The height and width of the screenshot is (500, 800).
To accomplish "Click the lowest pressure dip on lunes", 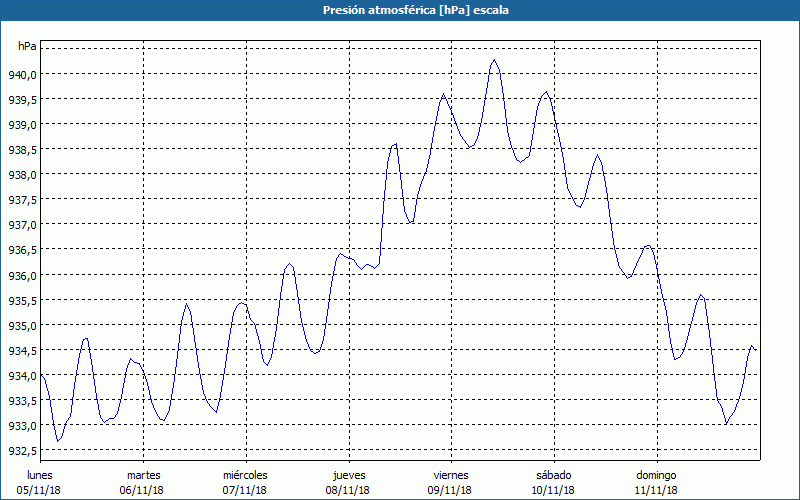I will tap(58, 441).
